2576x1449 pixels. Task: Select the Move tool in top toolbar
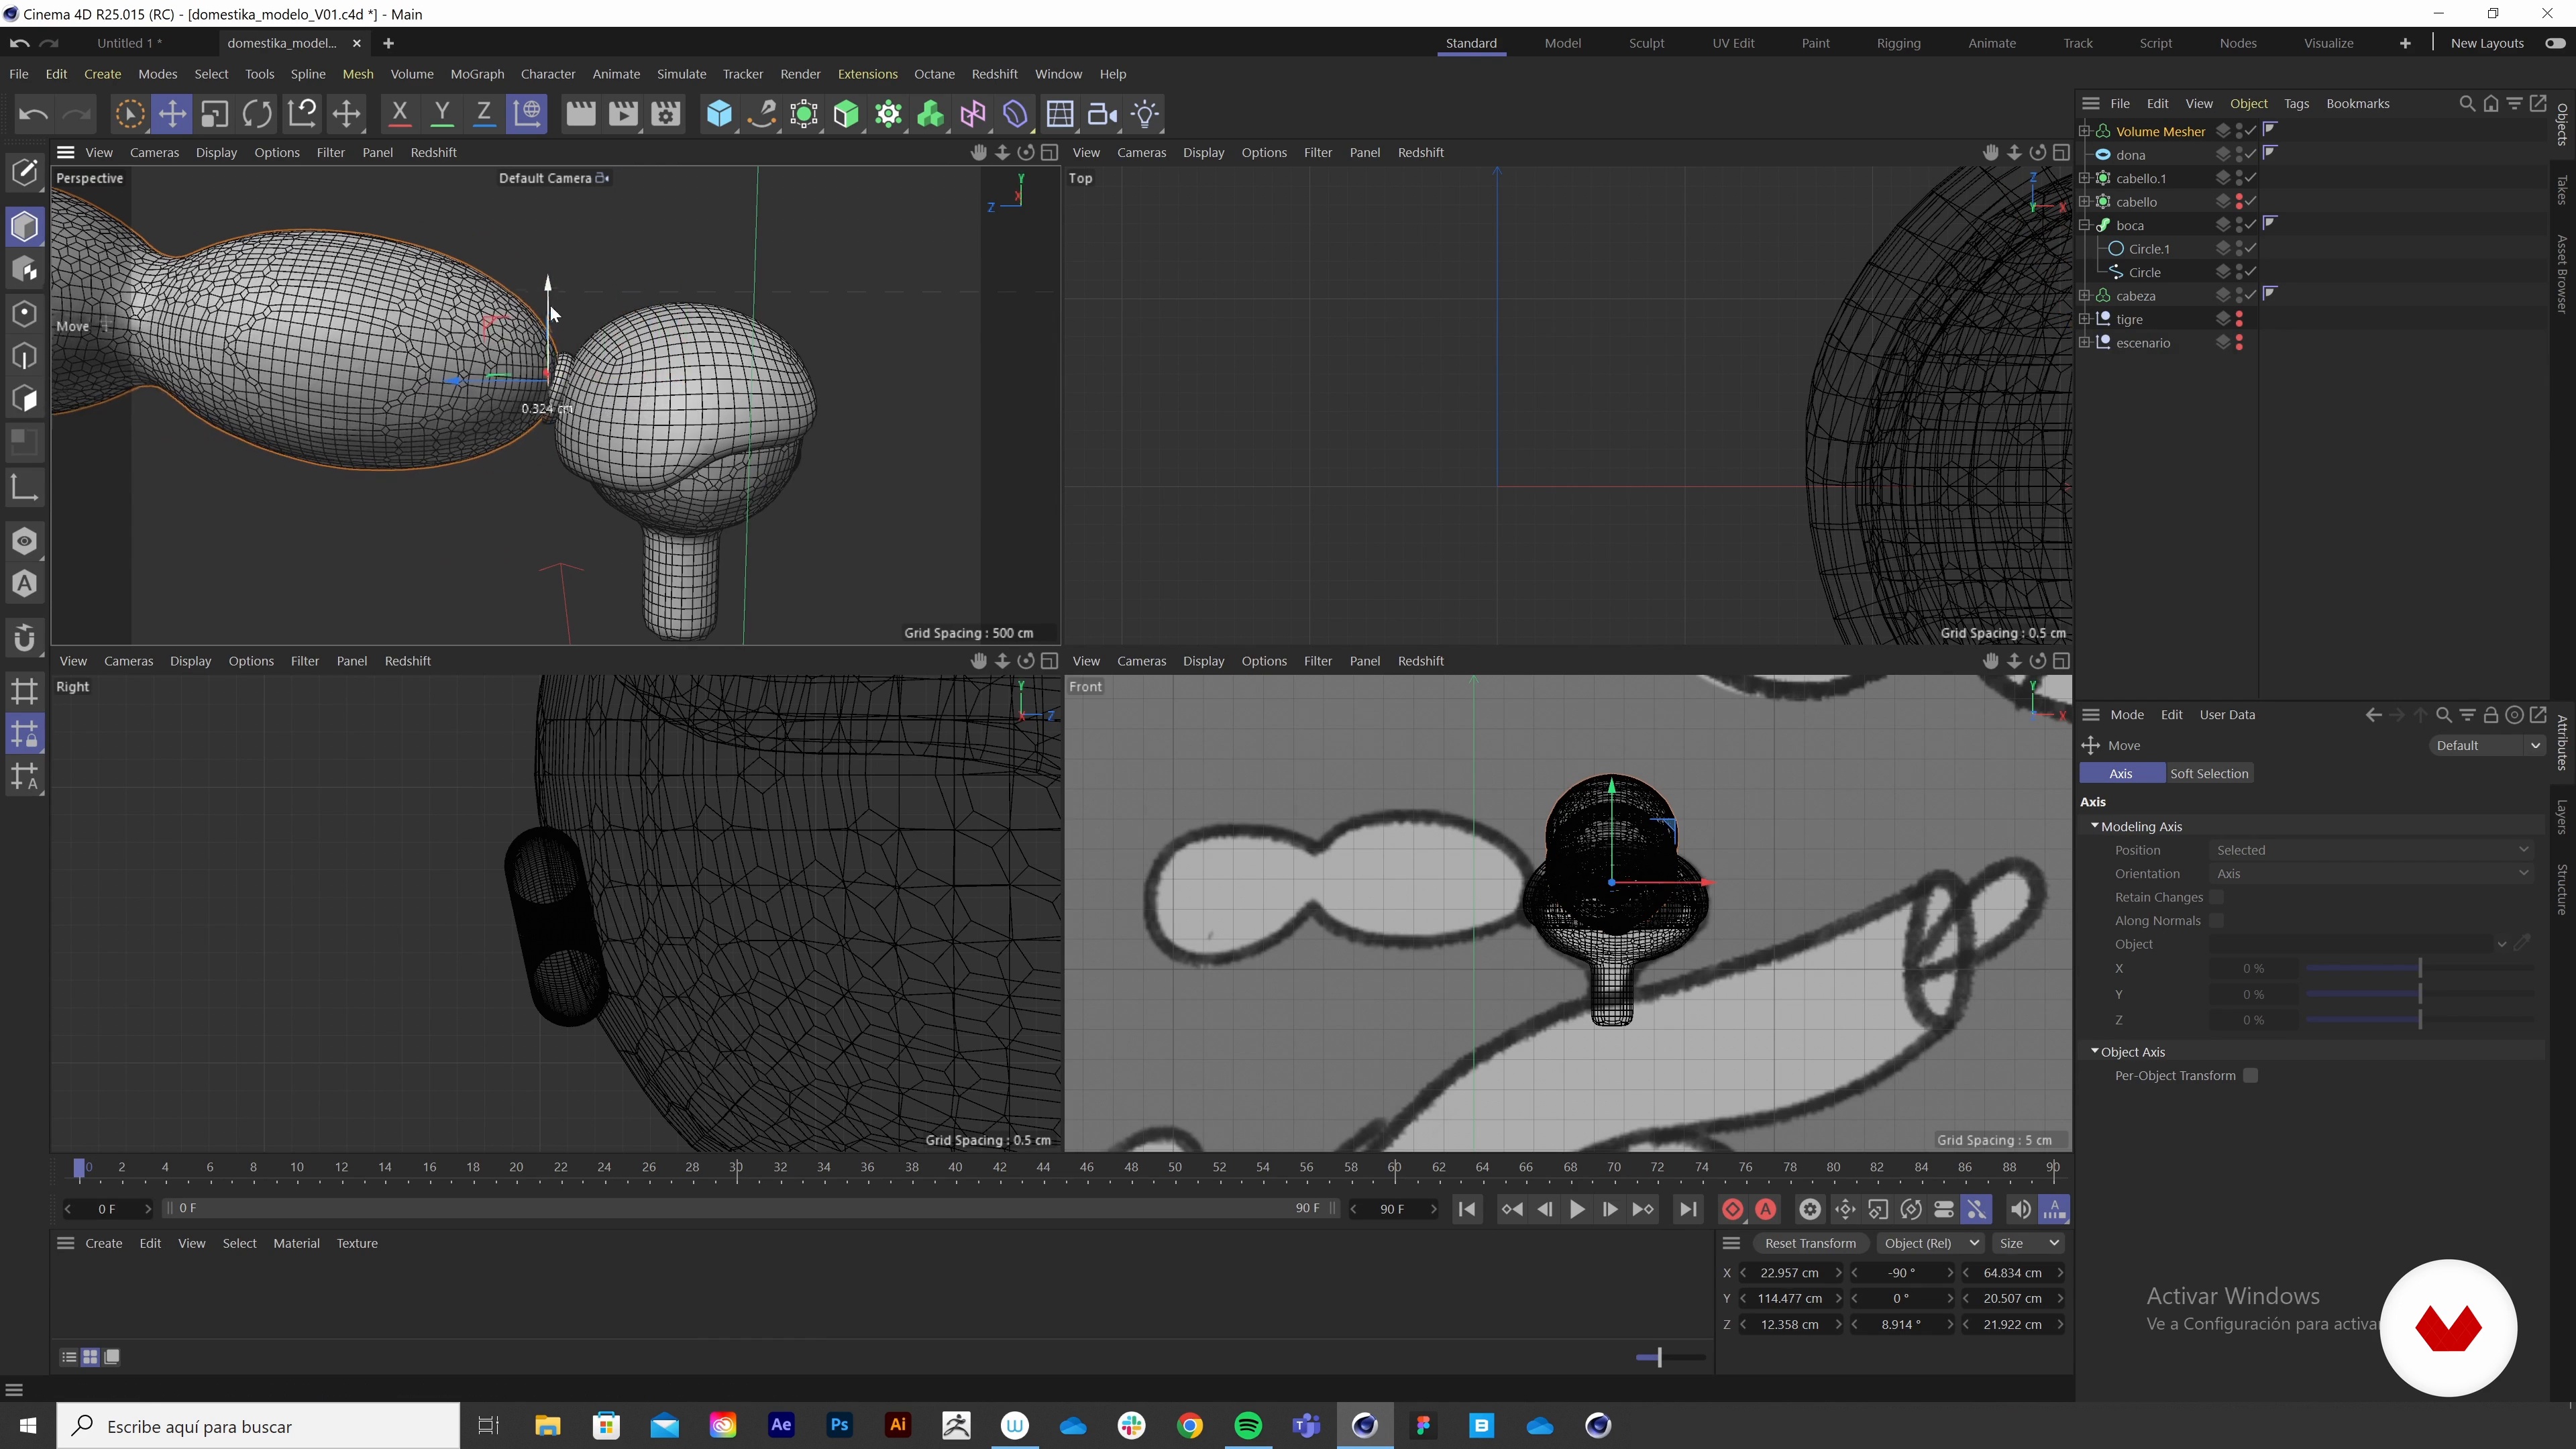[172, 114]
